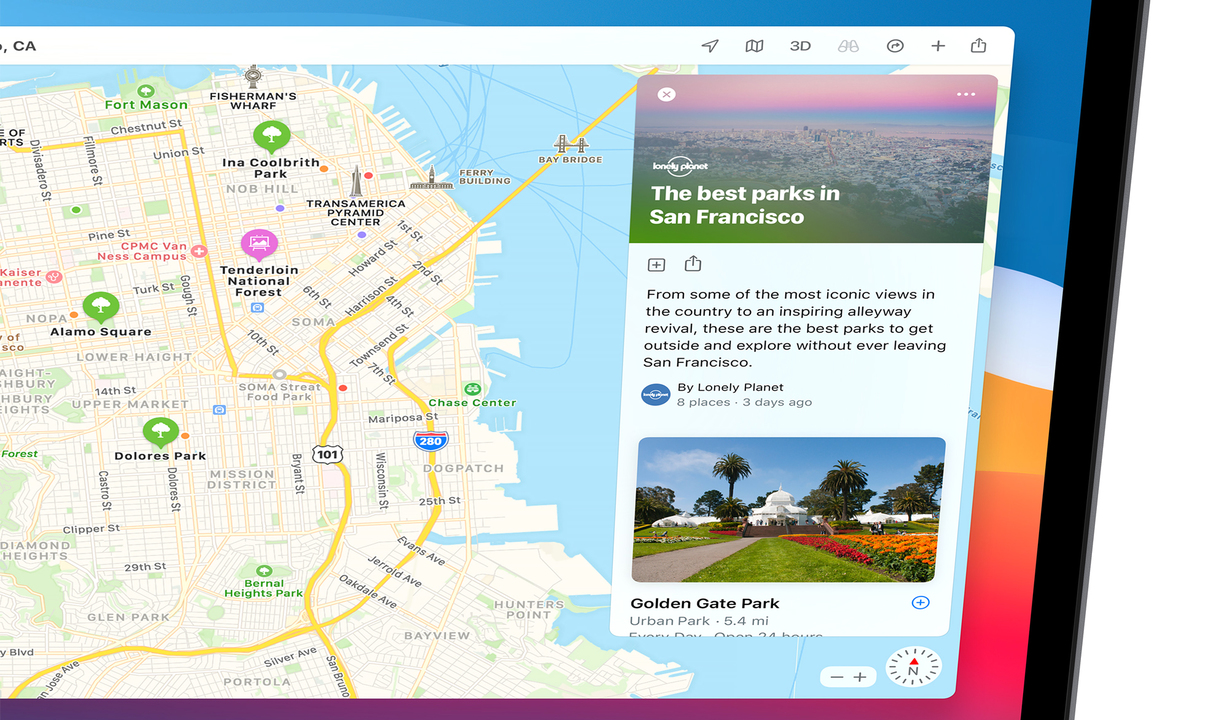Click the Kaiser Permanente hospital marker
This screenshot has height=720, width=1229.
pos(54,277)
